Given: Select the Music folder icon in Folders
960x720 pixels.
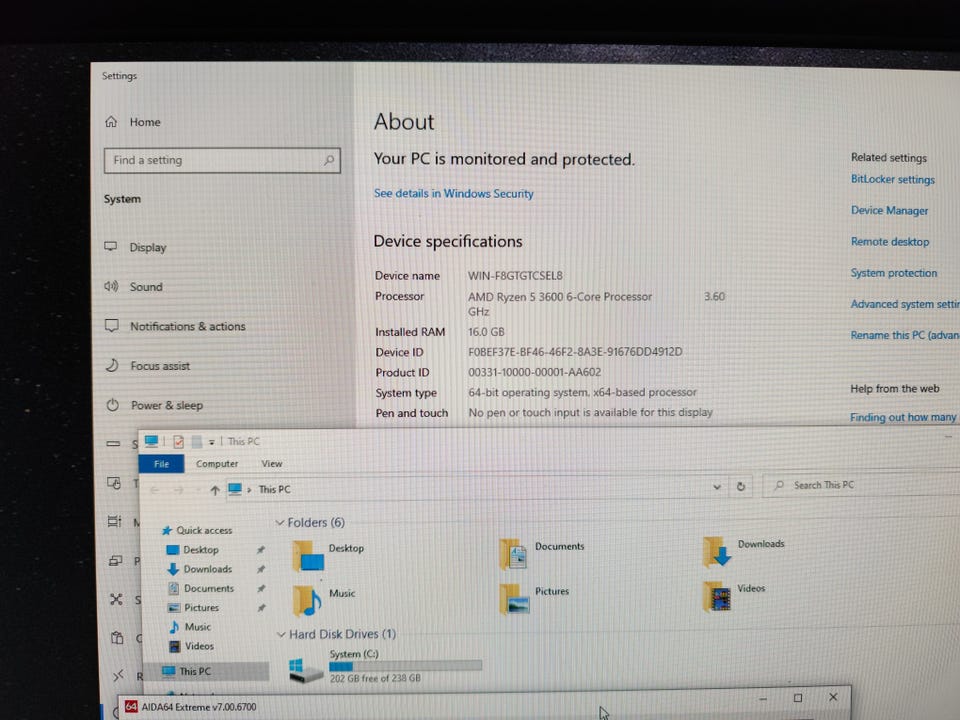Looking at the screenshot, I should [x=307, y=601].
